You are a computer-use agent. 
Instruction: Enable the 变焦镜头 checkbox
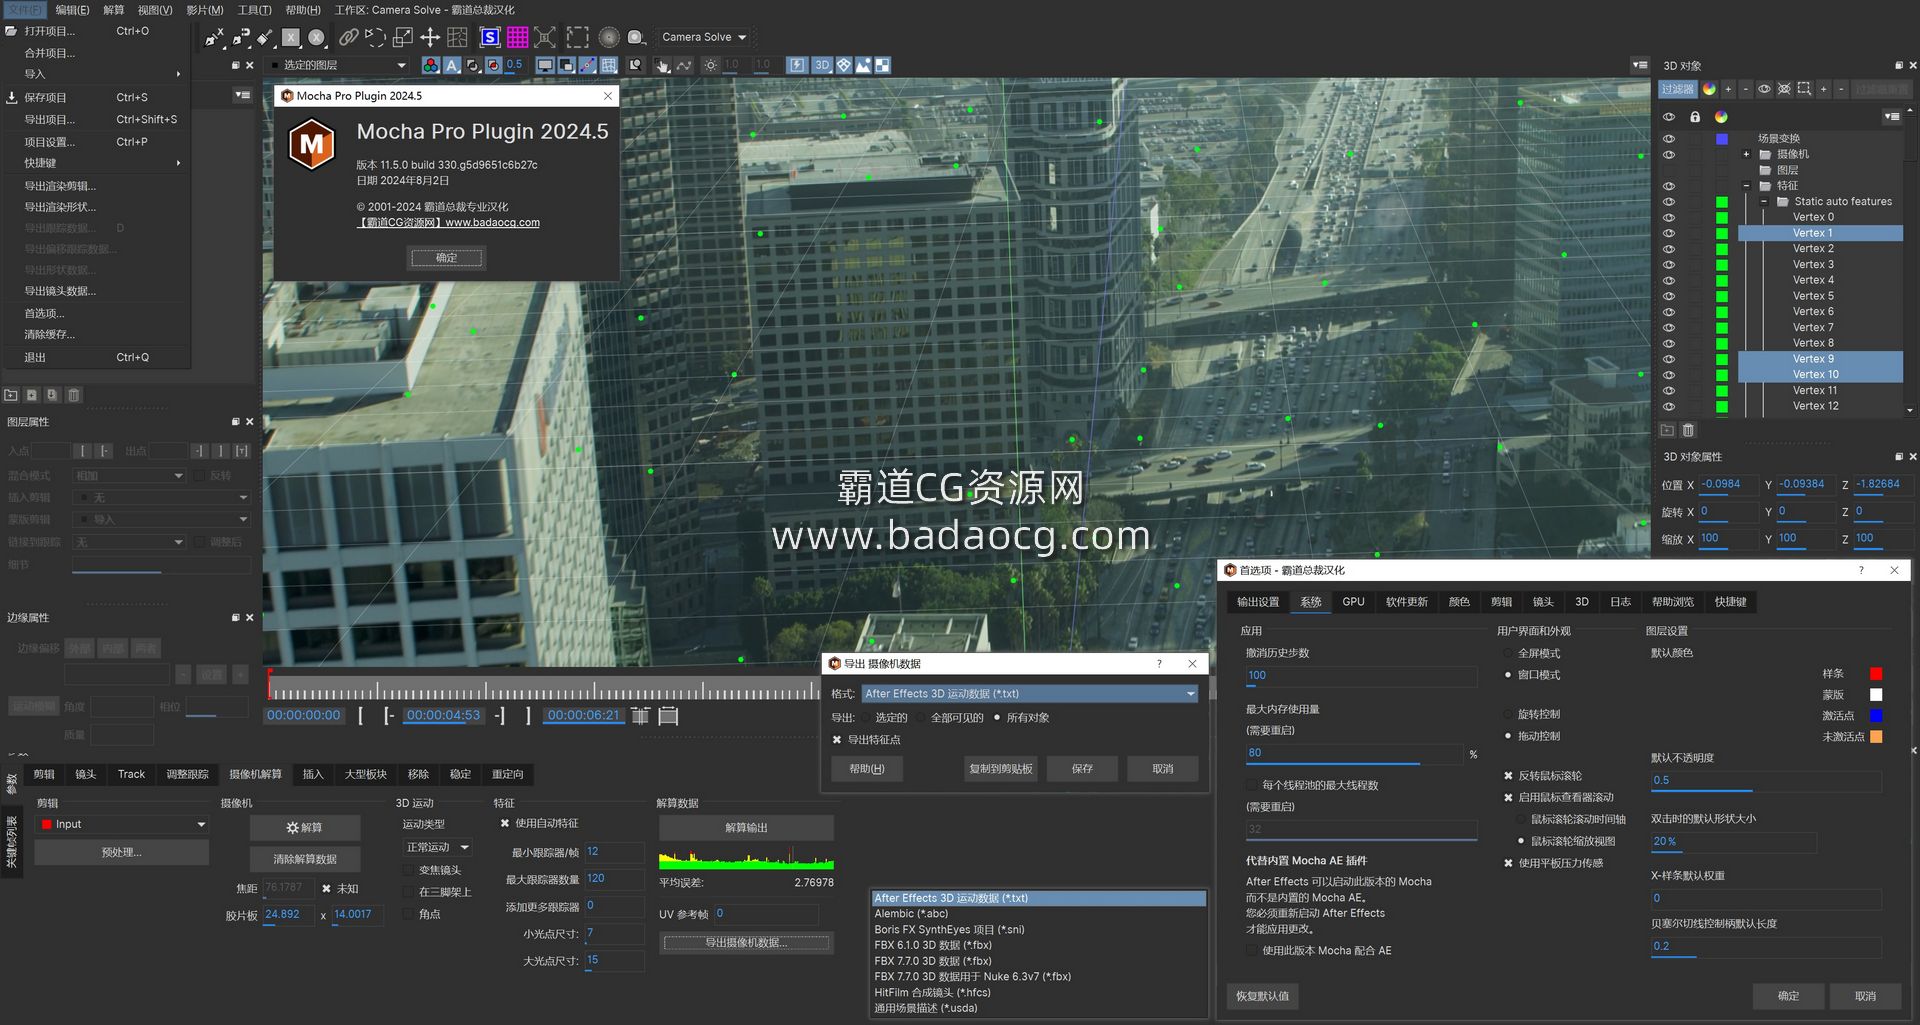[408, 870]
